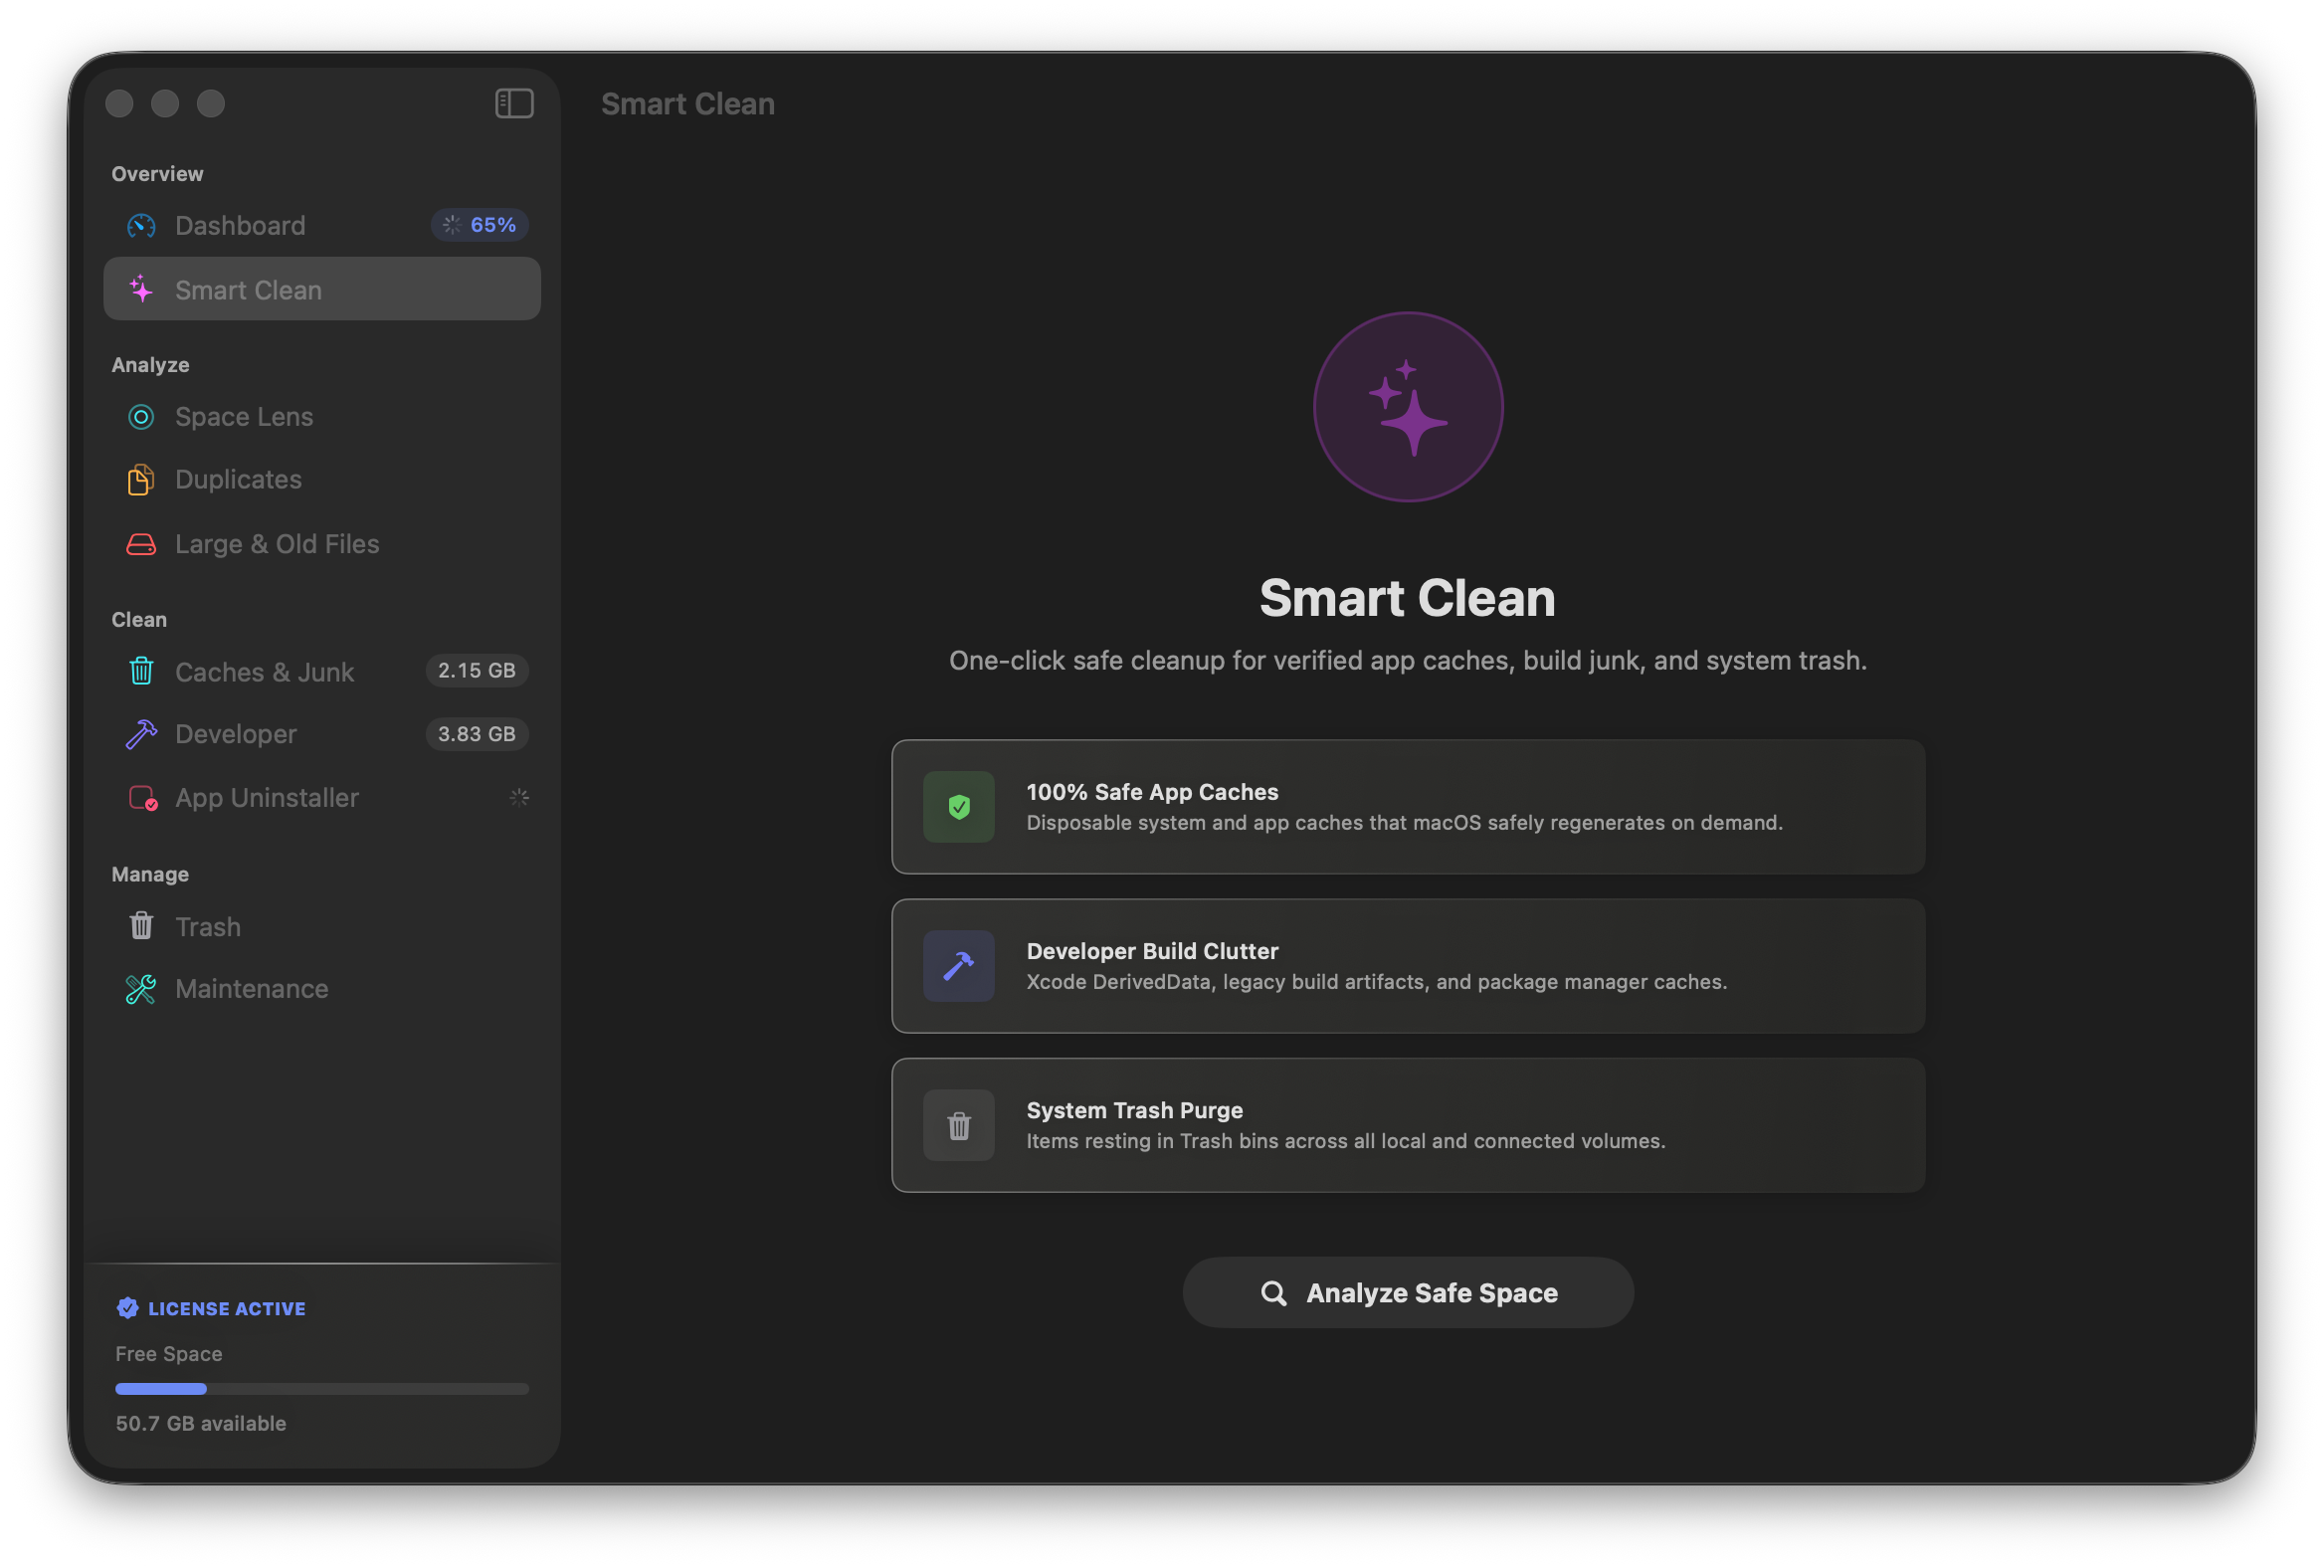Click the Smart Clean window title
Viewport: 2324px width, 1568px height.
[x=688, y=104]
